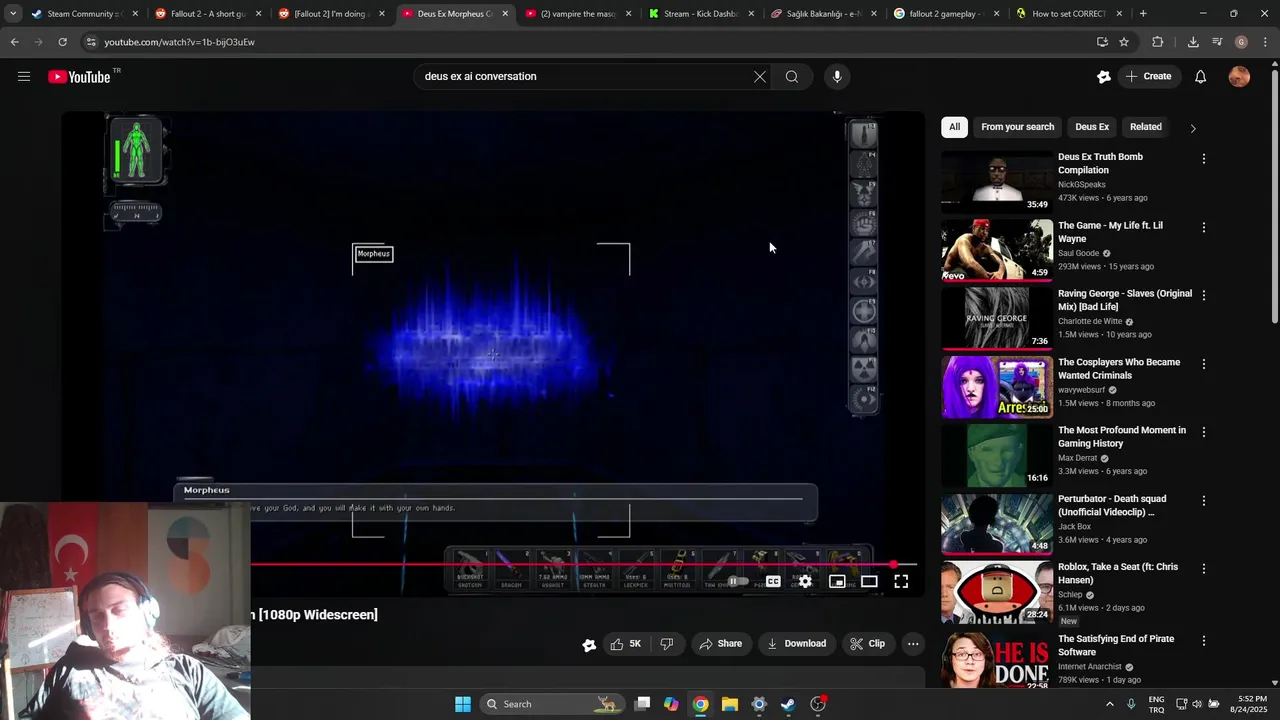Image resolution: width=1280 pixels, height=720 pixels.
Task: Open Chrome three-dot menu
Action: tap(1265, 42)
